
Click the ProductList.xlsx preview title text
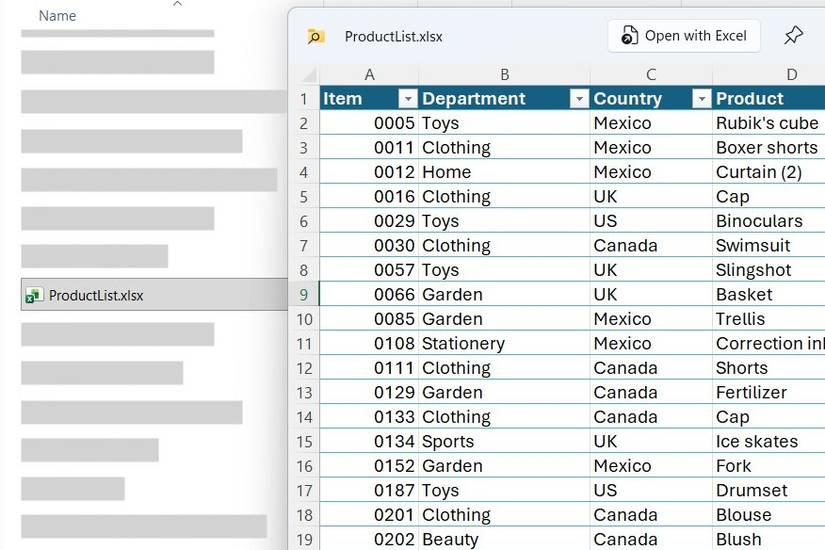[x=394, y=36]
